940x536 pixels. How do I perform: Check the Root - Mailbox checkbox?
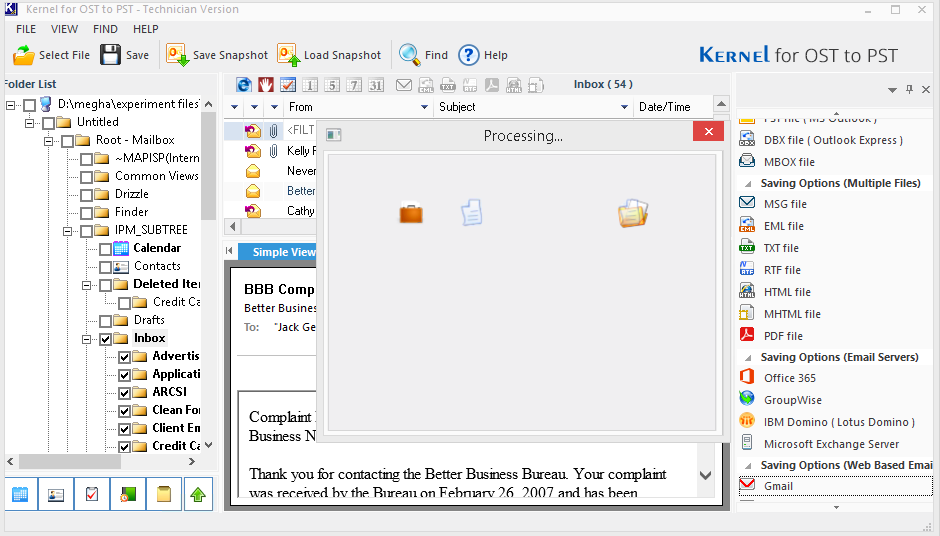tap(67, 141)
